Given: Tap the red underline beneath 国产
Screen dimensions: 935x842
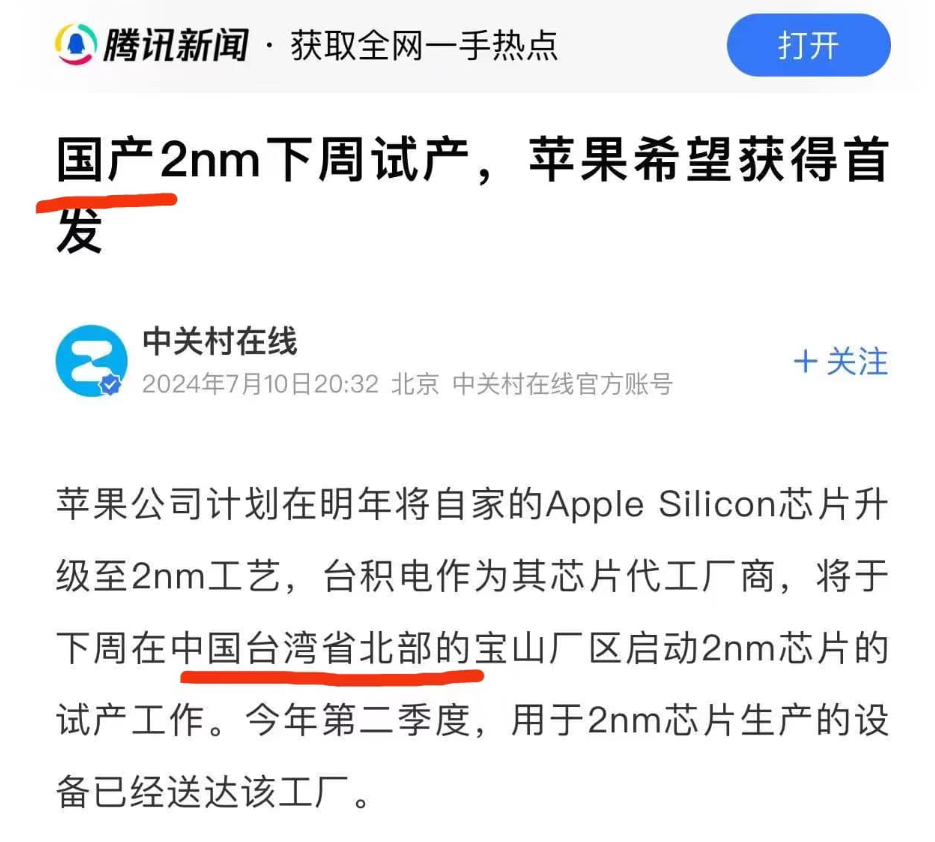Looking at the screenshot, I should coord(107,202).
